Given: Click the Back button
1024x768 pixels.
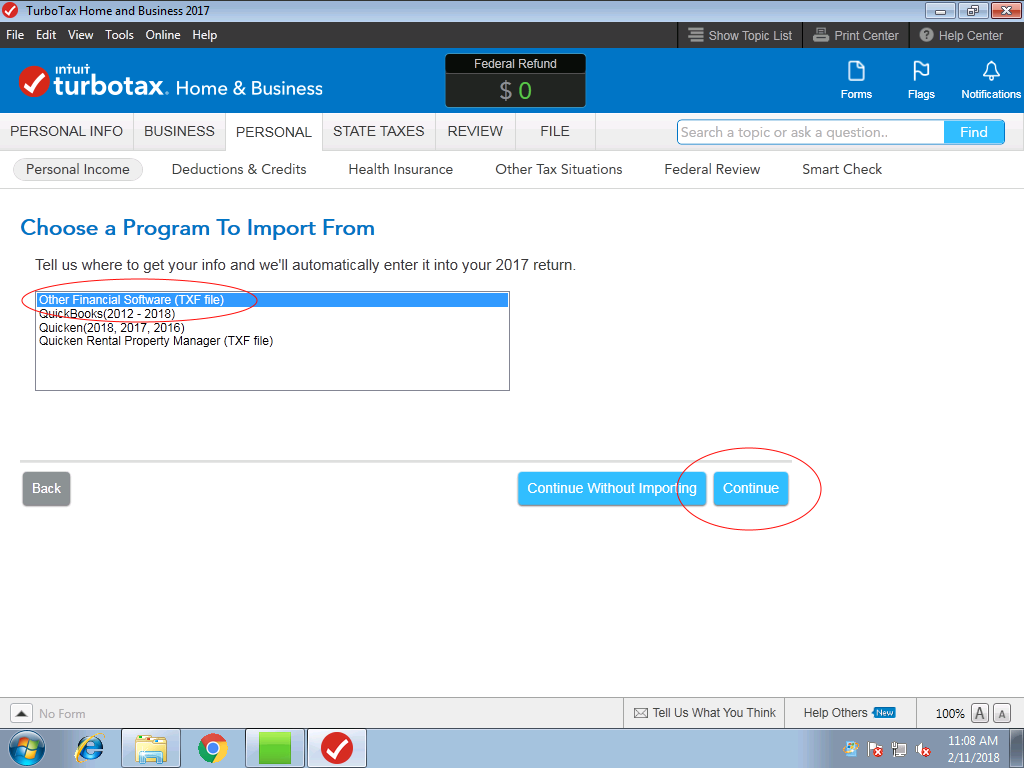Looking at the screenshot, I should tap(46, 488).
